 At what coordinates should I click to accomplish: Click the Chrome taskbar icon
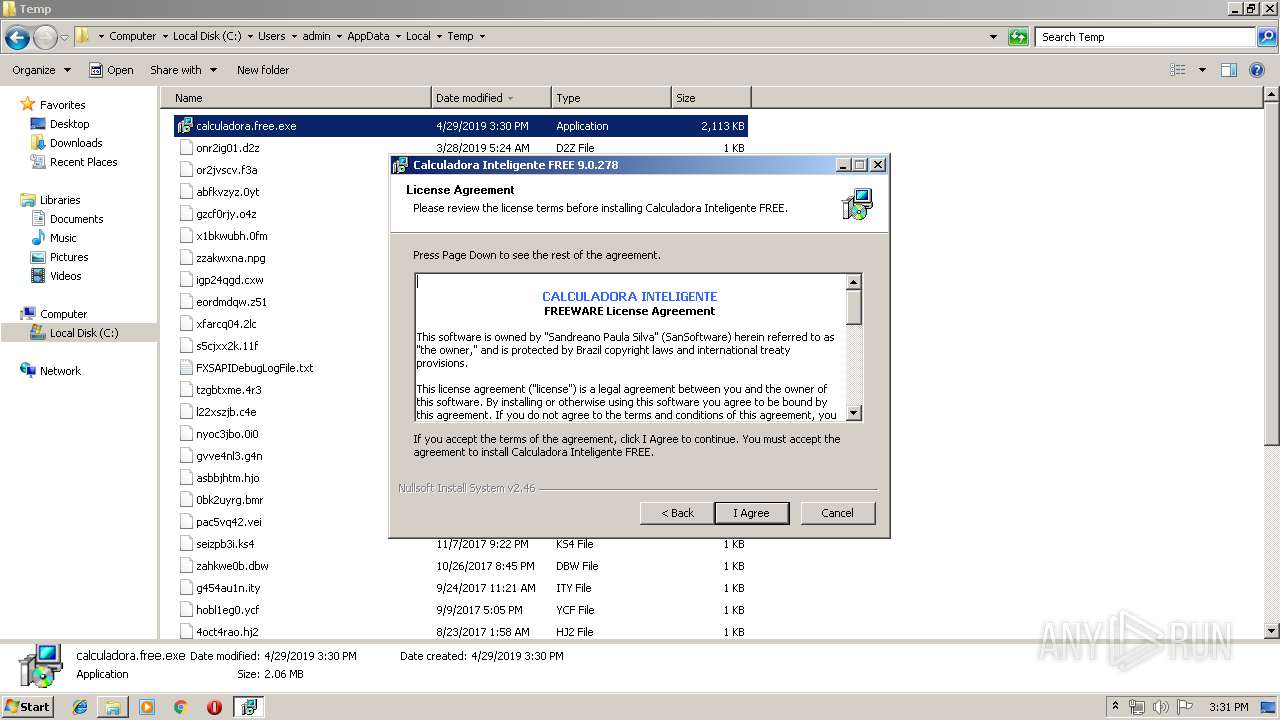click(180, 707)
